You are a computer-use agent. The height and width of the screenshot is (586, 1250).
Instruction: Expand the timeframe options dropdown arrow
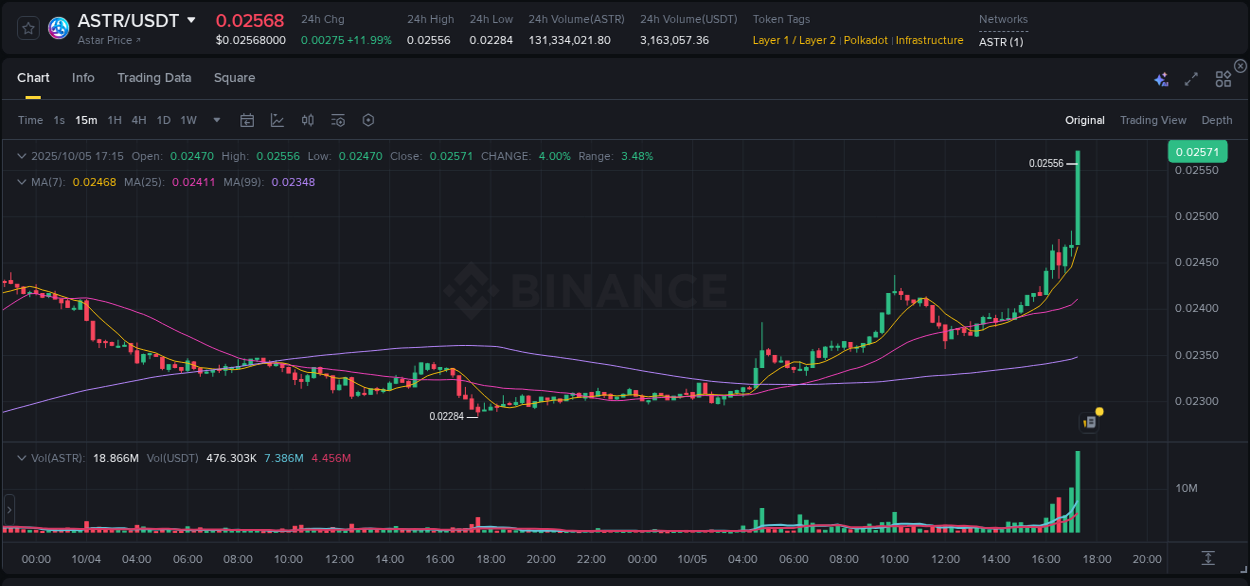click(x=215, y=120)
